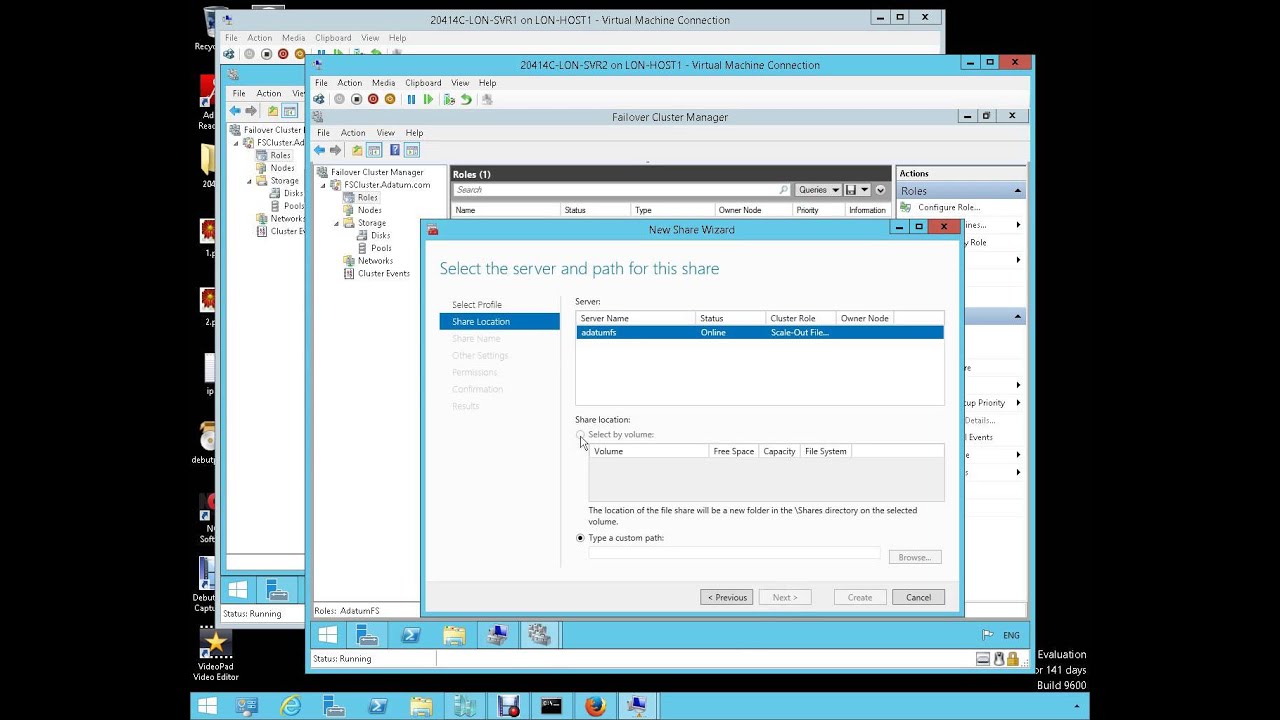The width and height of the screenshot is (1280, 720).
Task: Open Internet Explorer from host taskbar
Action: coord(291,706)
